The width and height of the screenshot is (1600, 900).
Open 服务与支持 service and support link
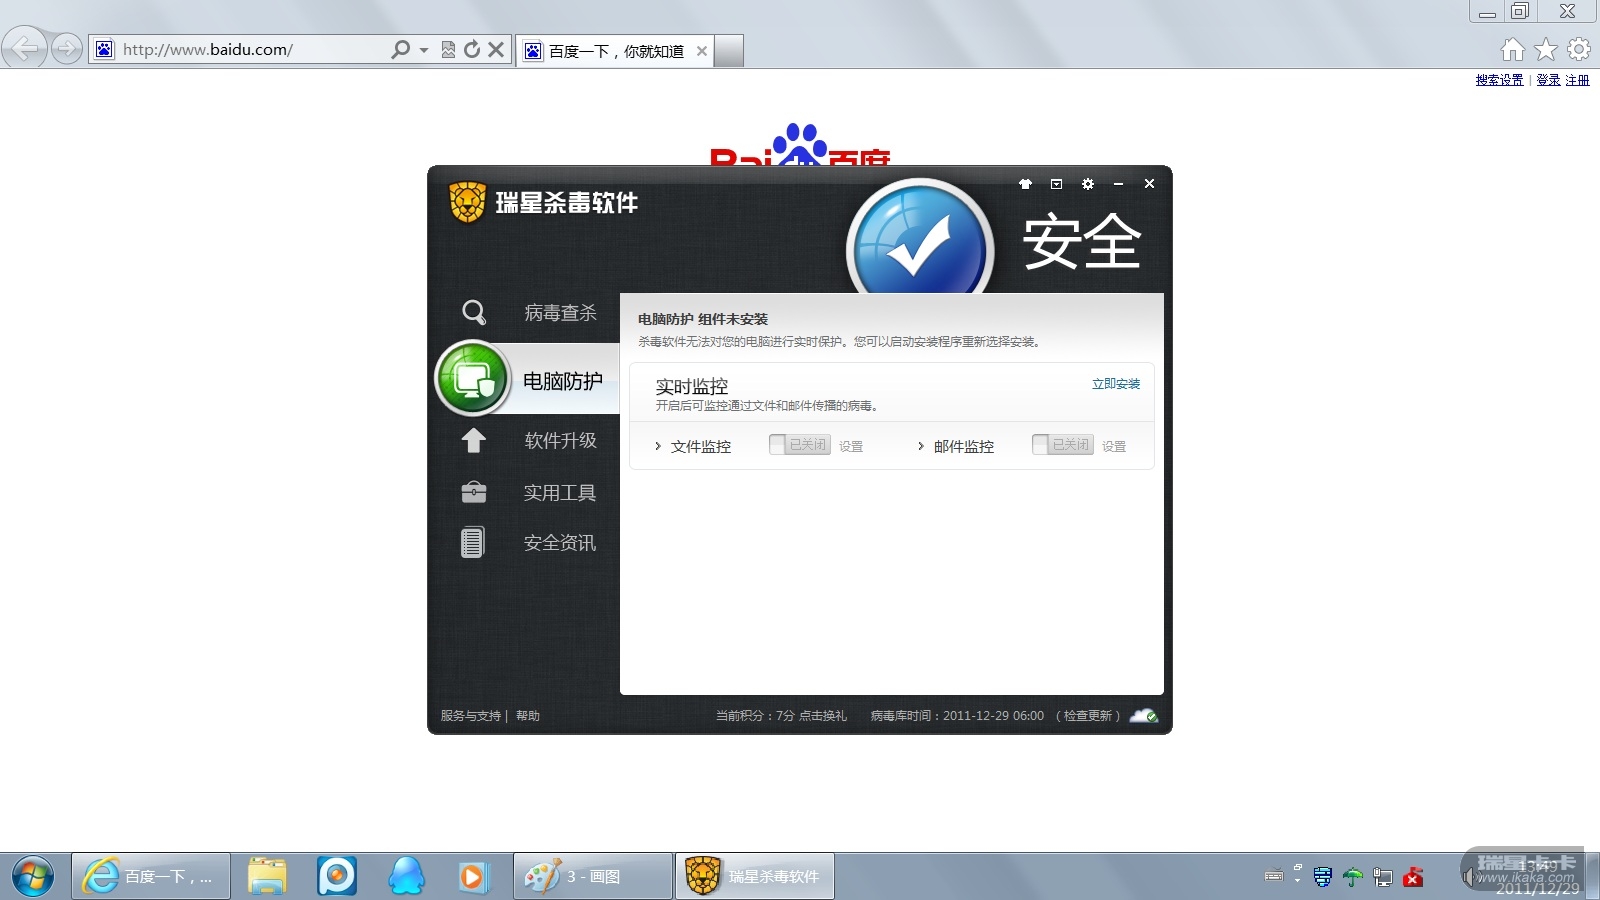471,716
